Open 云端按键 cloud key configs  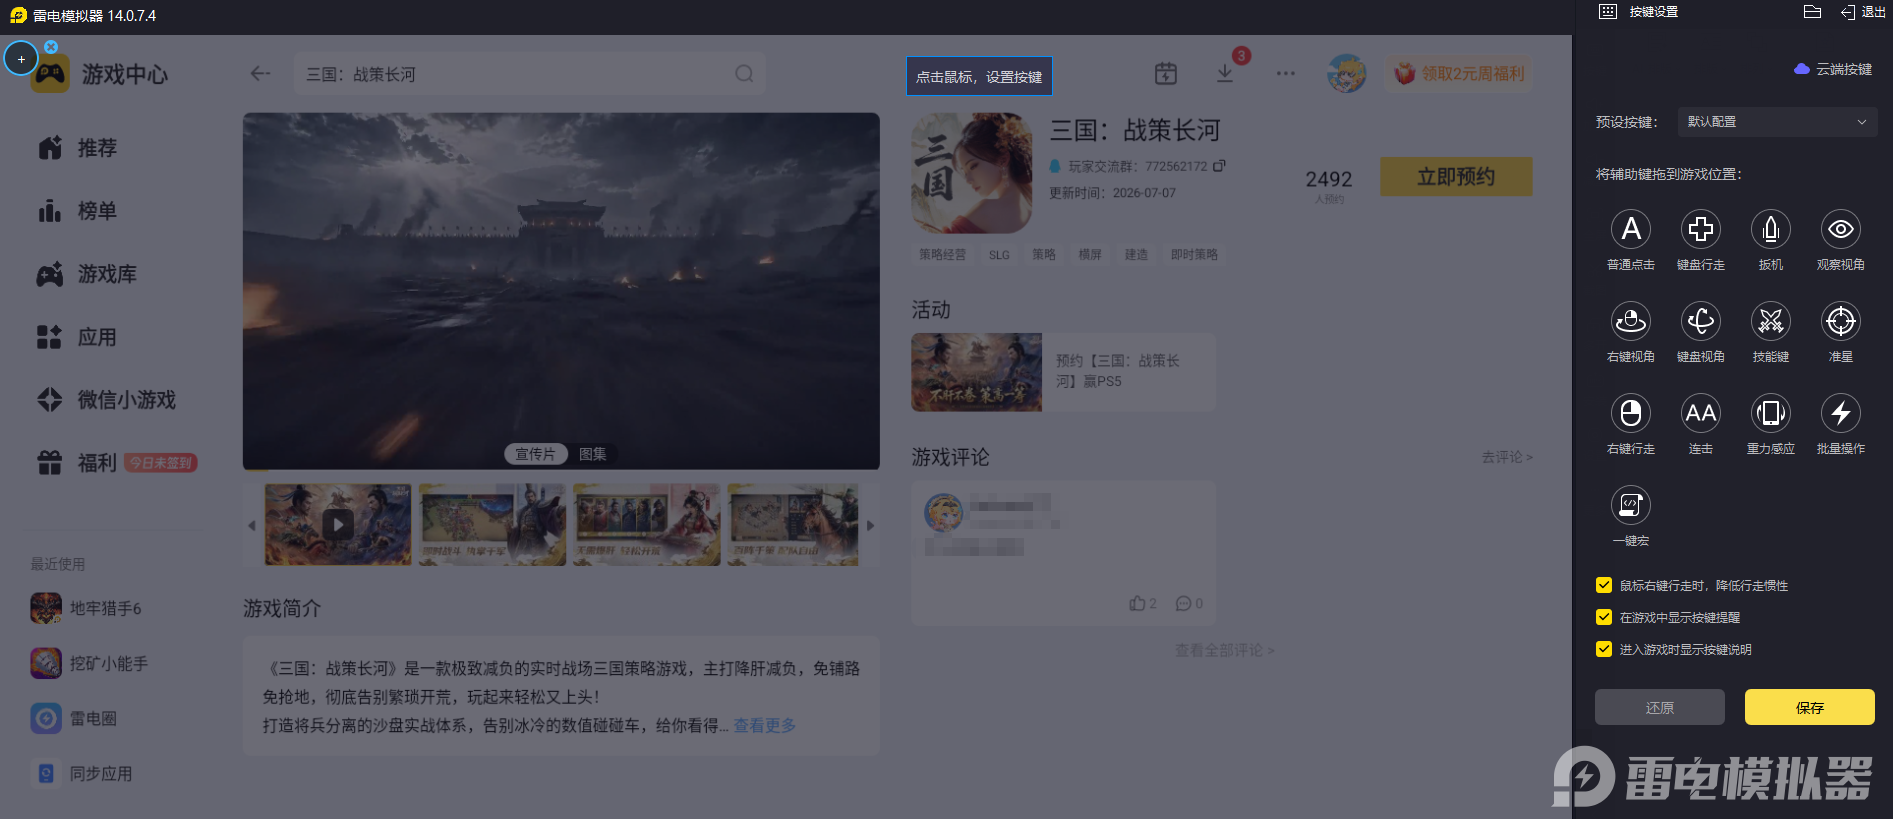pos(1833,69)
